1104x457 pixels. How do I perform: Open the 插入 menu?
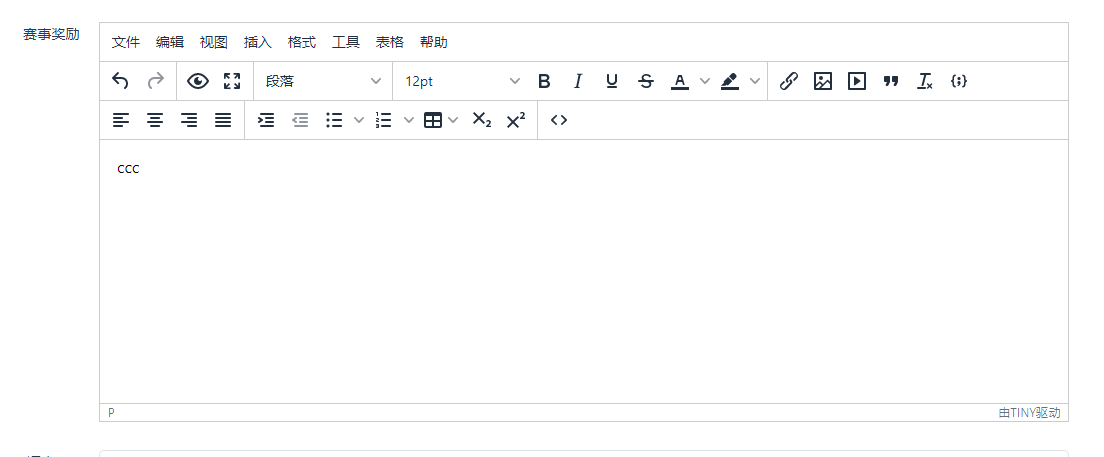(258, 42)
